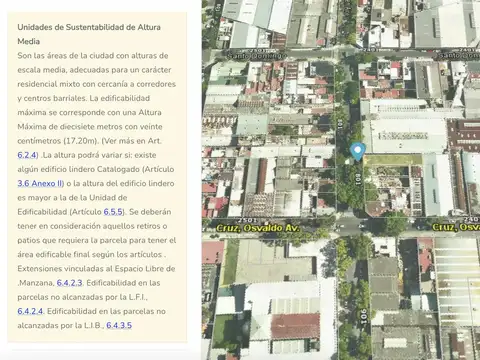Open the 6.4.2.3 article link

[69, 283]
